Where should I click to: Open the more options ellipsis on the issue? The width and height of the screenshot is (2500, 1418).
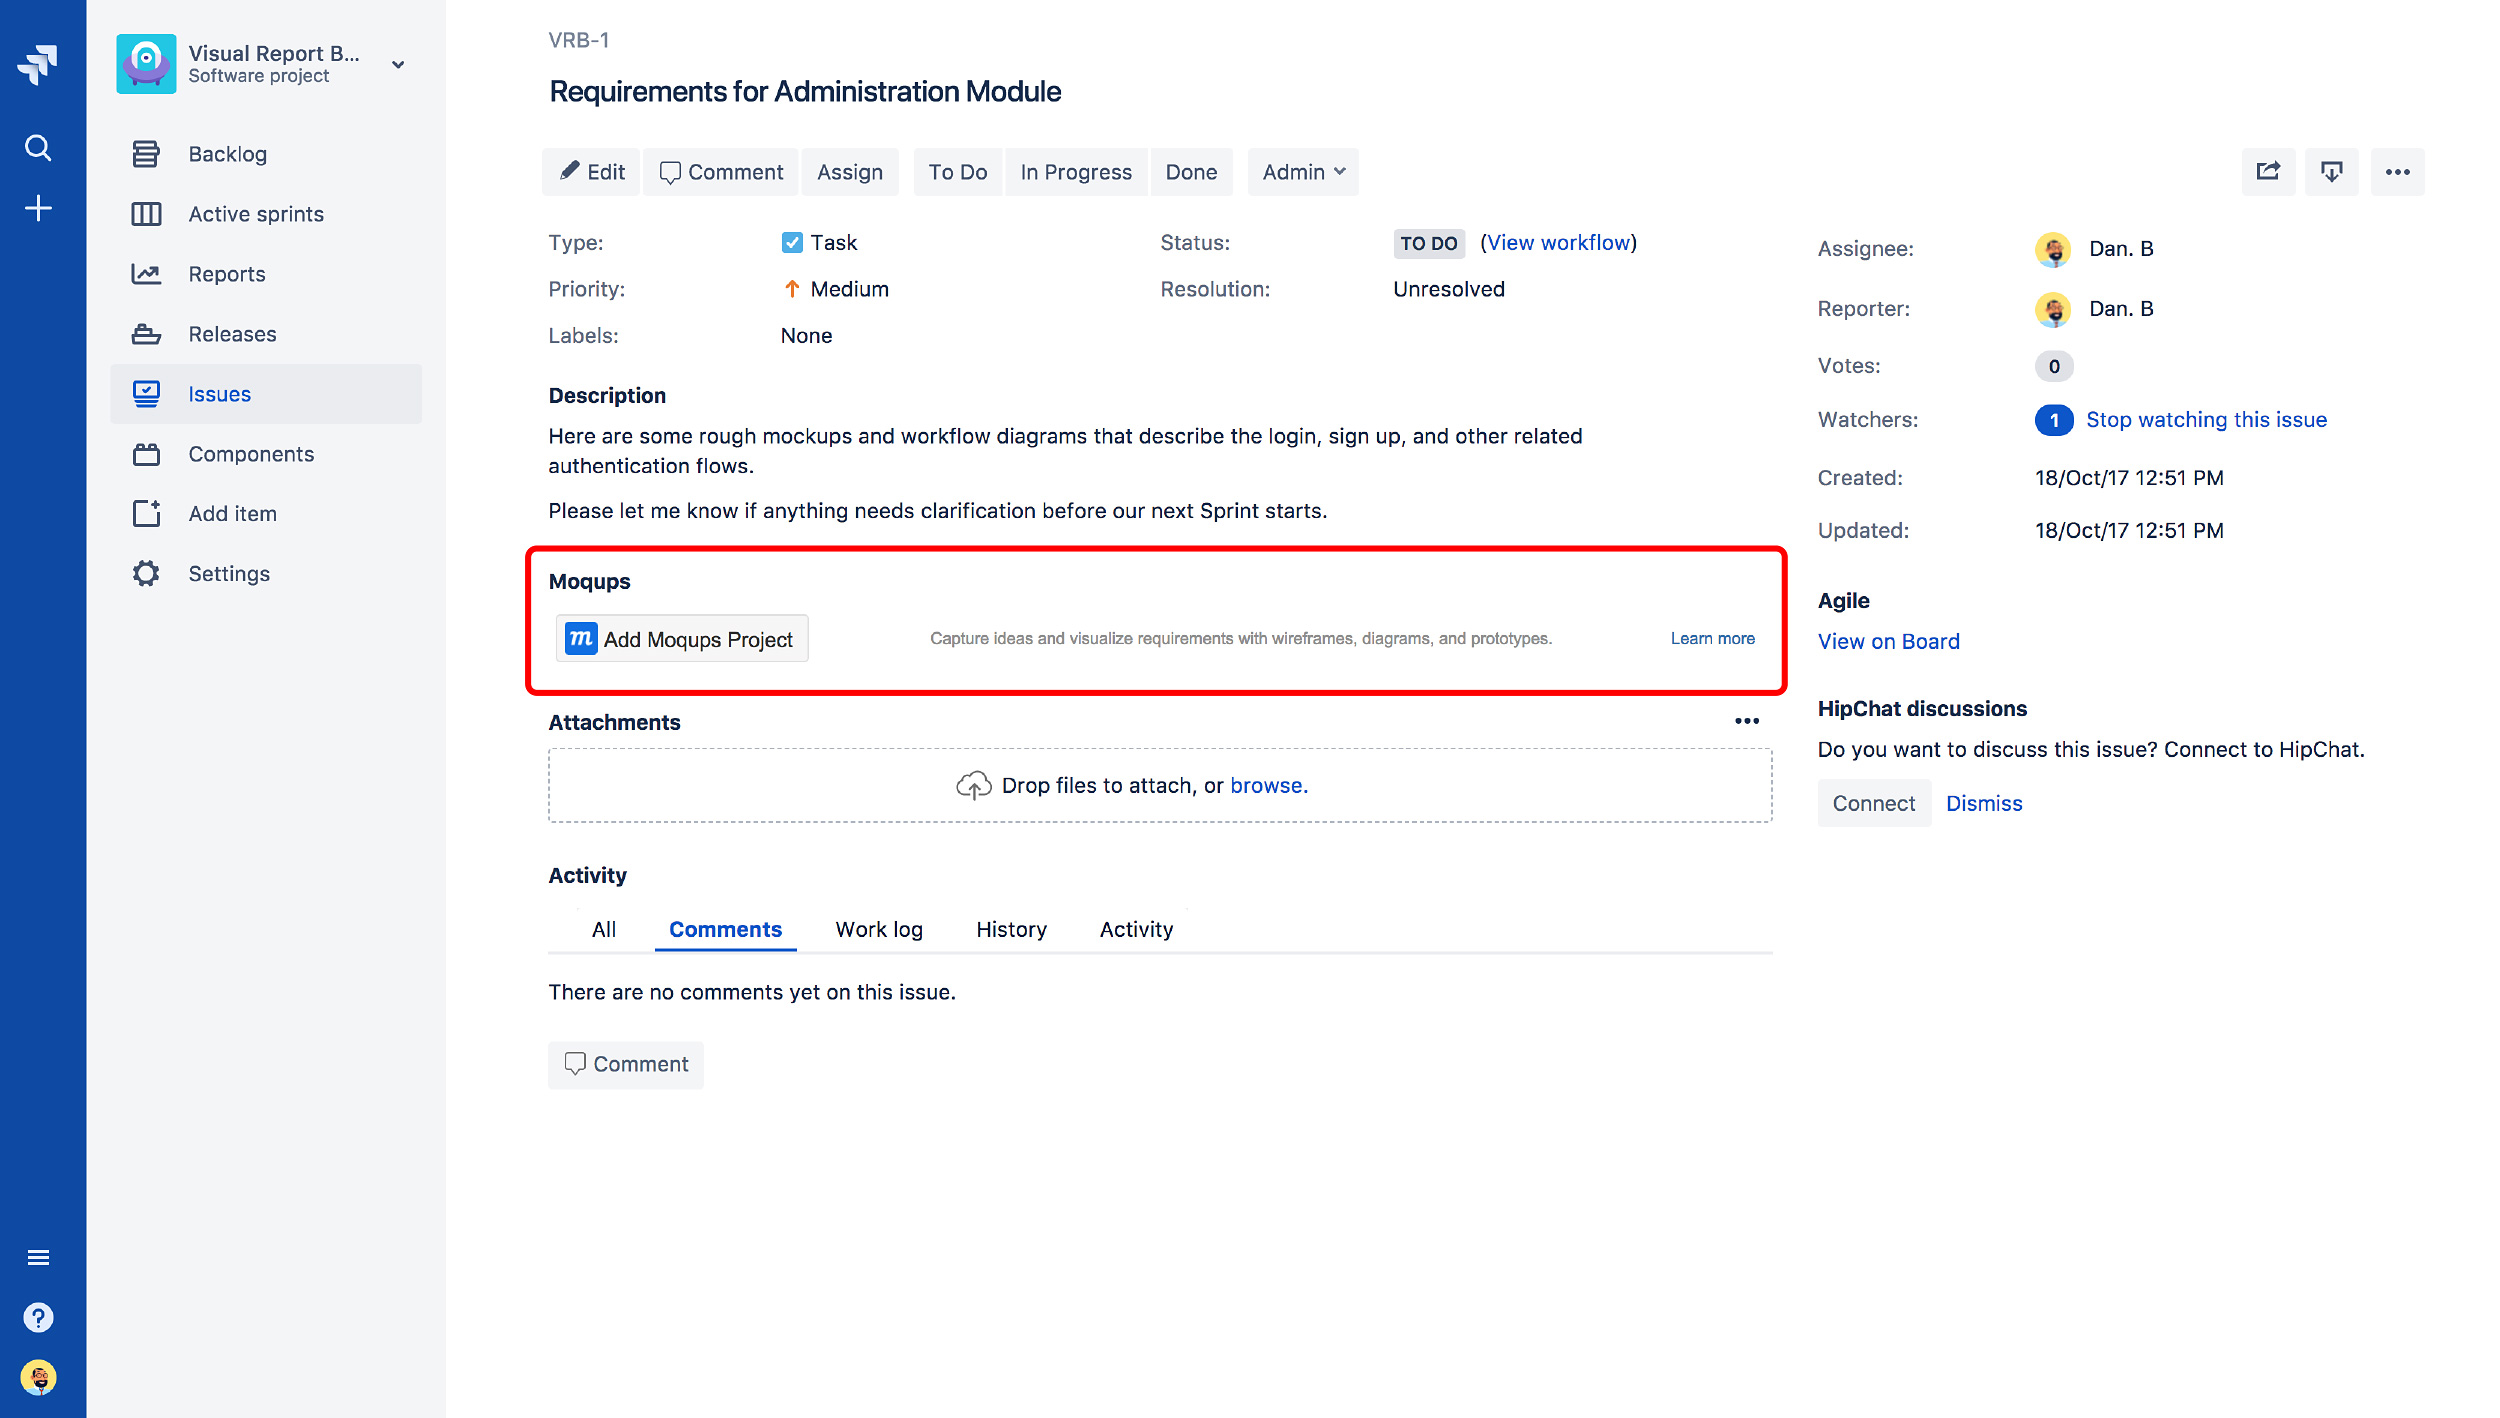[x=2398, y=171]
